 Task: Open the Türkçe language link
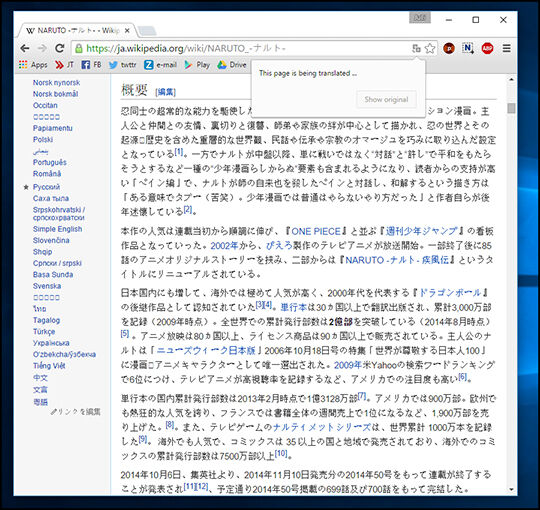(x=44, y=332)
